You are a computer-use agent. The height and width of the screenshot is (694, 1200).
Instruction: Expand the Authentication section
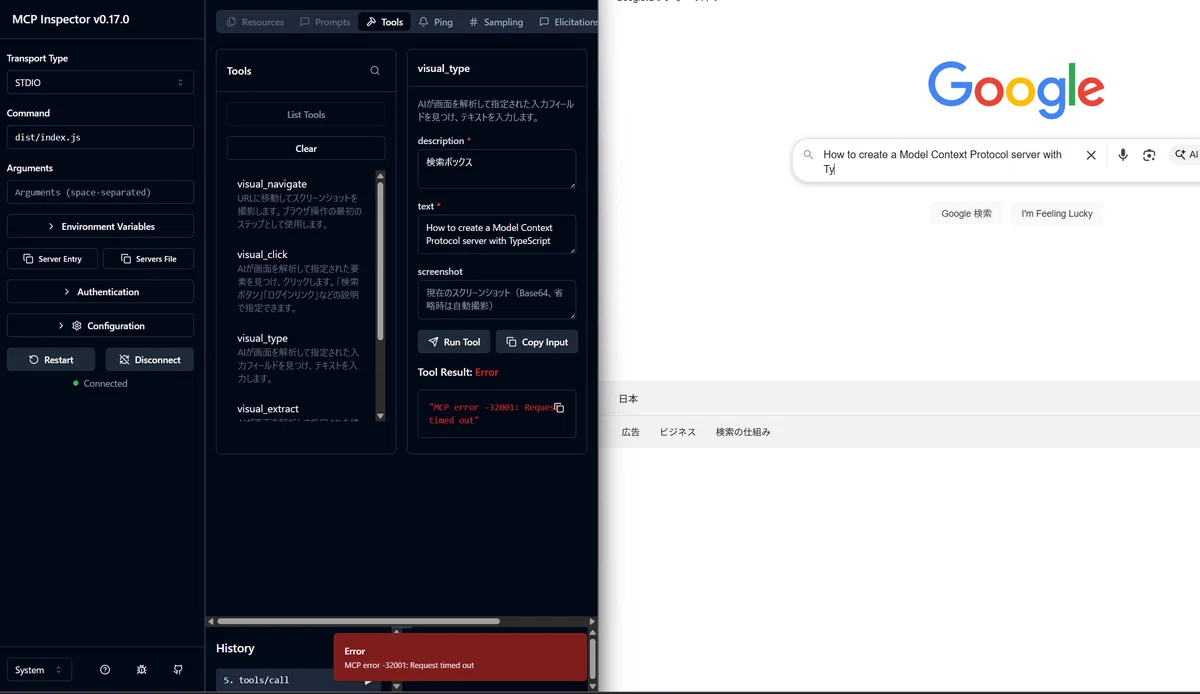pos(100,292)
